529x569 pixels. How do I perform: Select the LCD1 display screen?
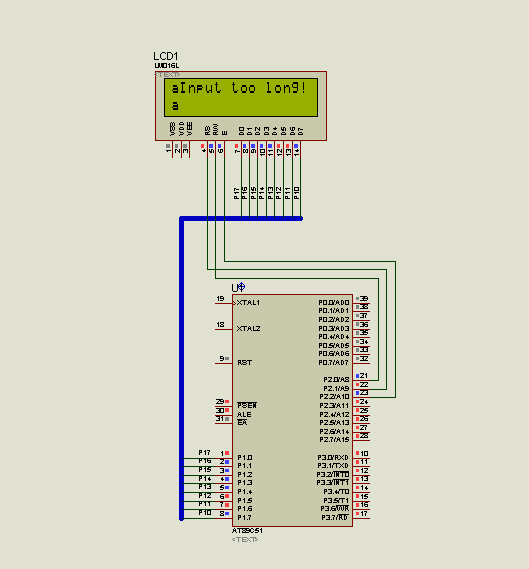point(241,97)
